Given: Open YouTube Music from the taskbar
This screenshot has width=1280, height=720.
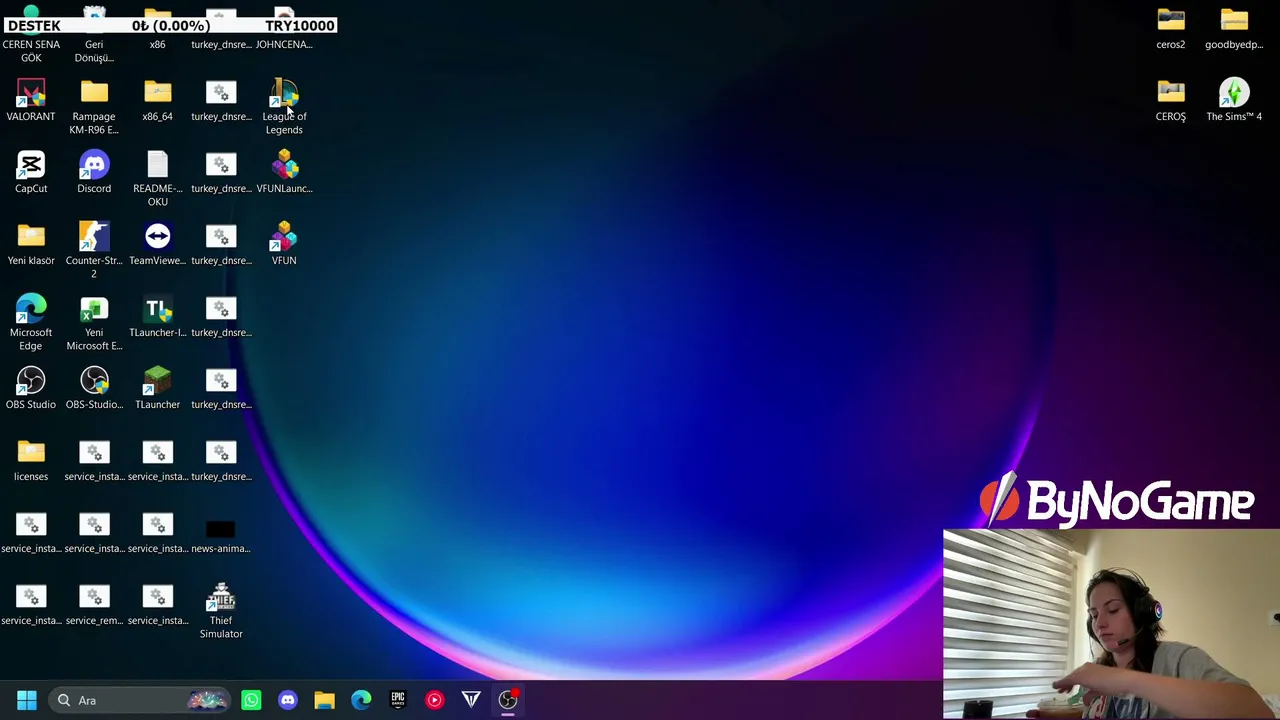Looking at the screenshot, I should tap(434, 700).
